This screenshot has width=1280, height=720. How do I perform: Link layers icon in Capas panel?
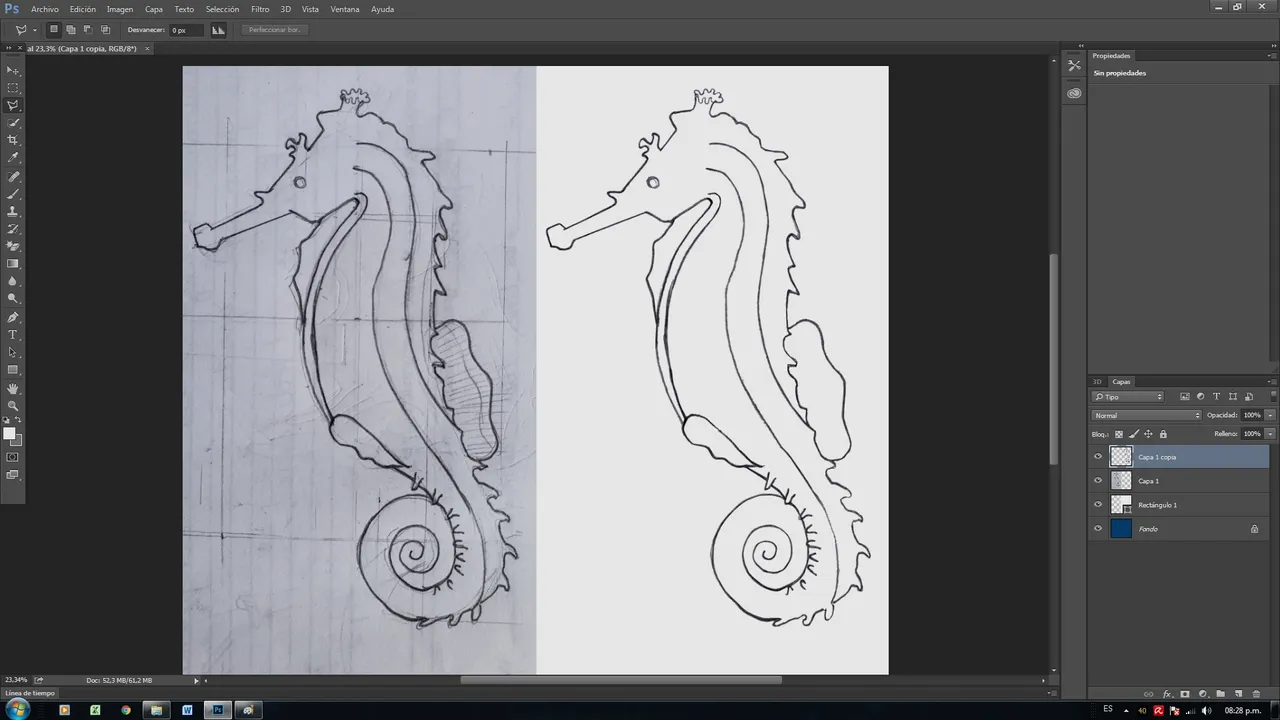(x=1148, y=694)
